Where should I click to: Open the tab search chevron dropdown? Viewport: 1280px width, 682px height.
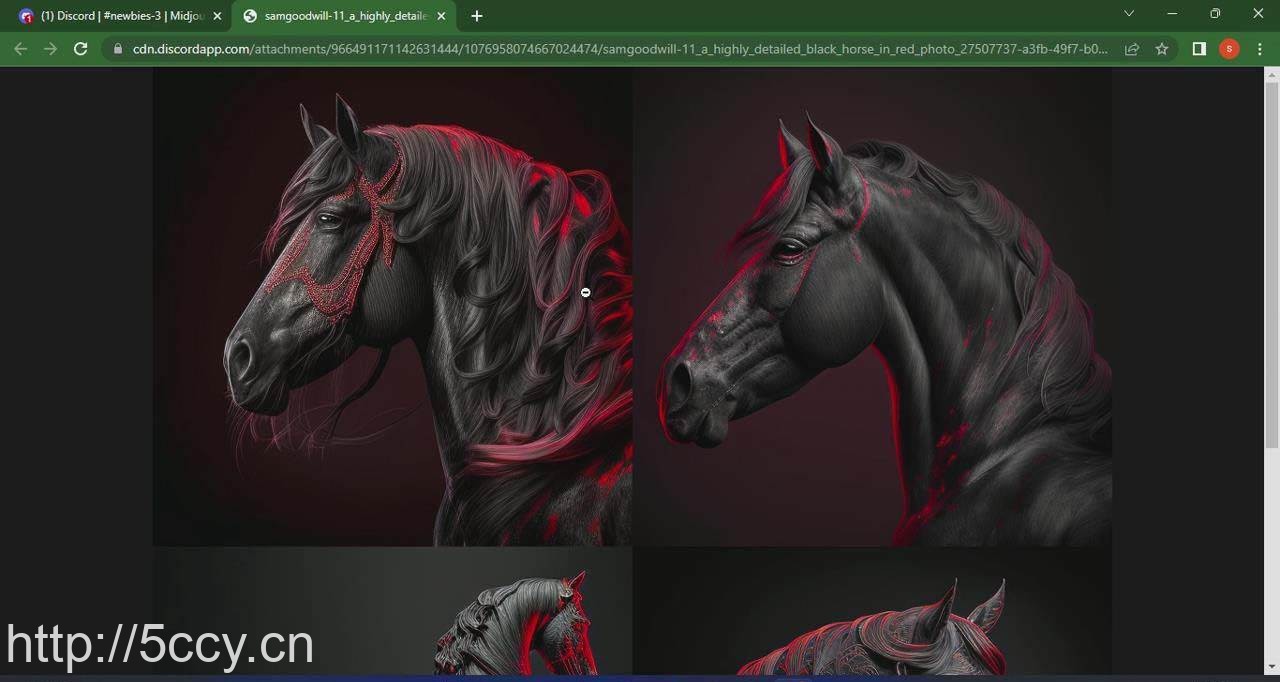coord(1129,14)
